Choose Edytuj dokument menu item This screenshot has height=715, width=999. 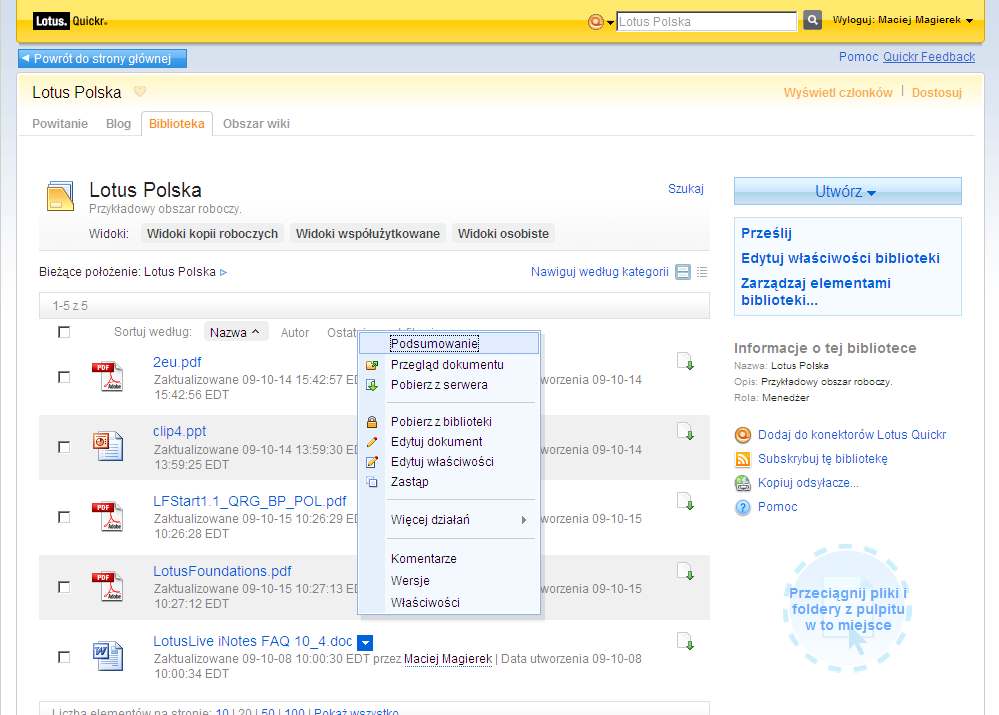tap(449, 442)
